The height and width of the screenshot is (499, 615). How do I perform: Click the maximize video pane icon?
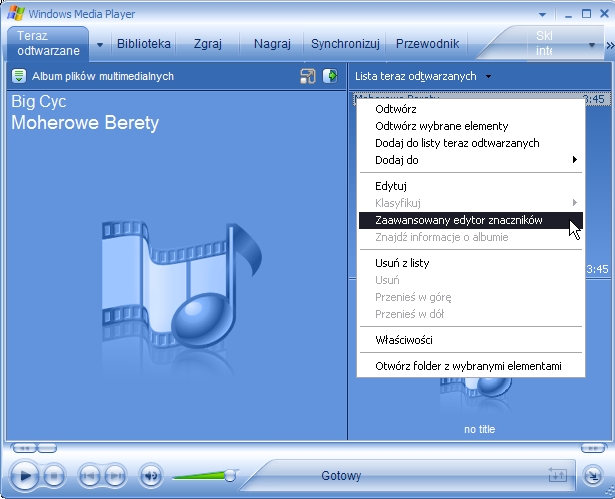[x=308, y=76]
